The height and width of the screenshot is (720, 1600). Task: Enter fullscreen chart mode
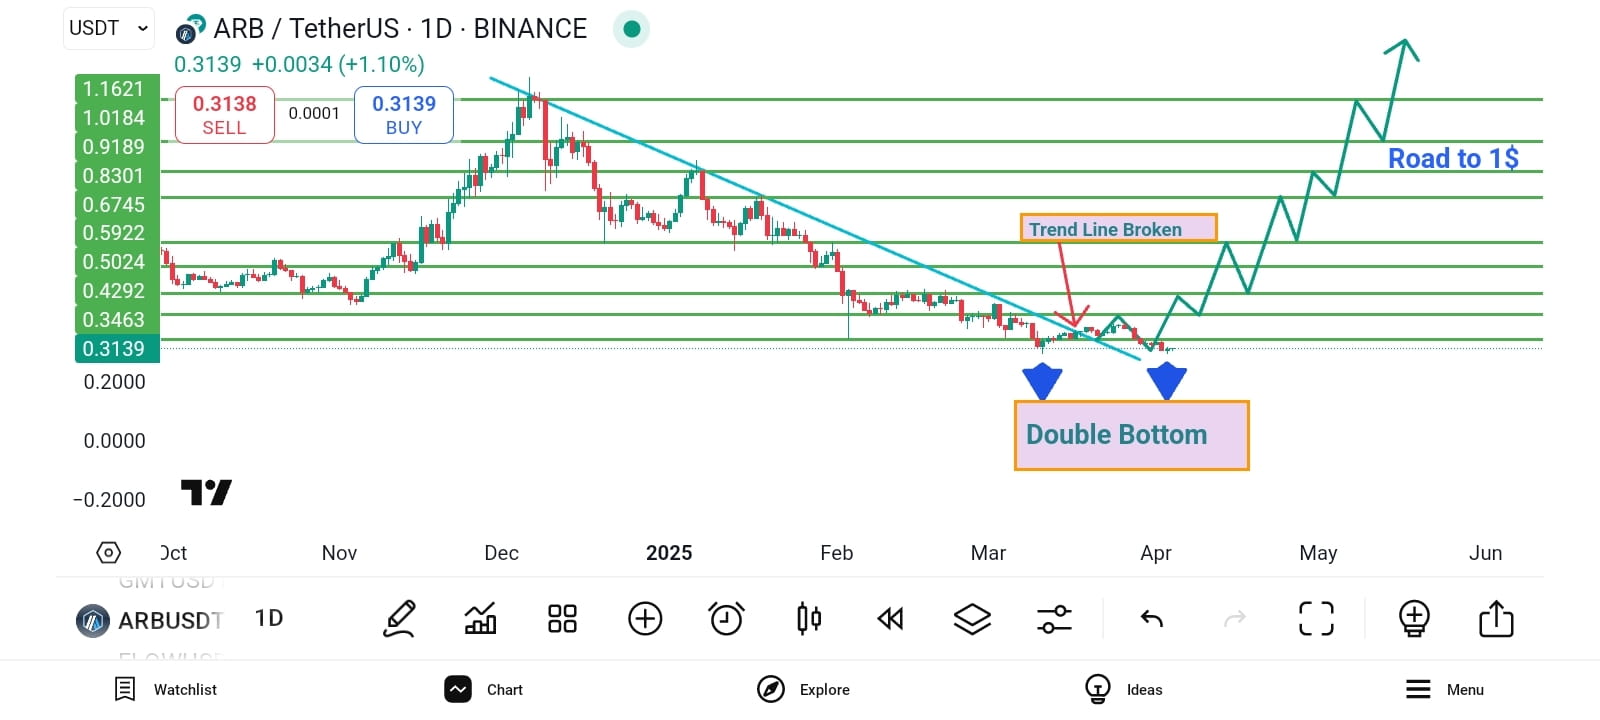pos(1316,619)
